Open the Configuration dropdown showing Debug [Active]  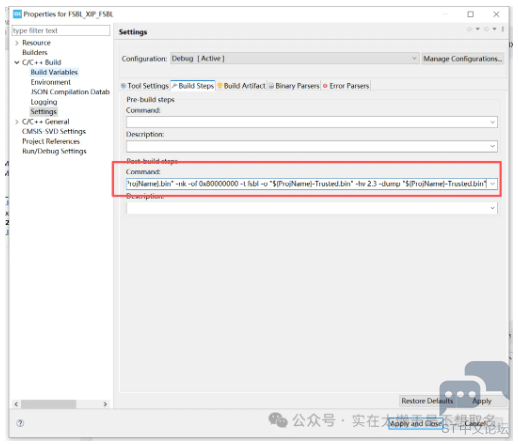[x=294, y=58]
